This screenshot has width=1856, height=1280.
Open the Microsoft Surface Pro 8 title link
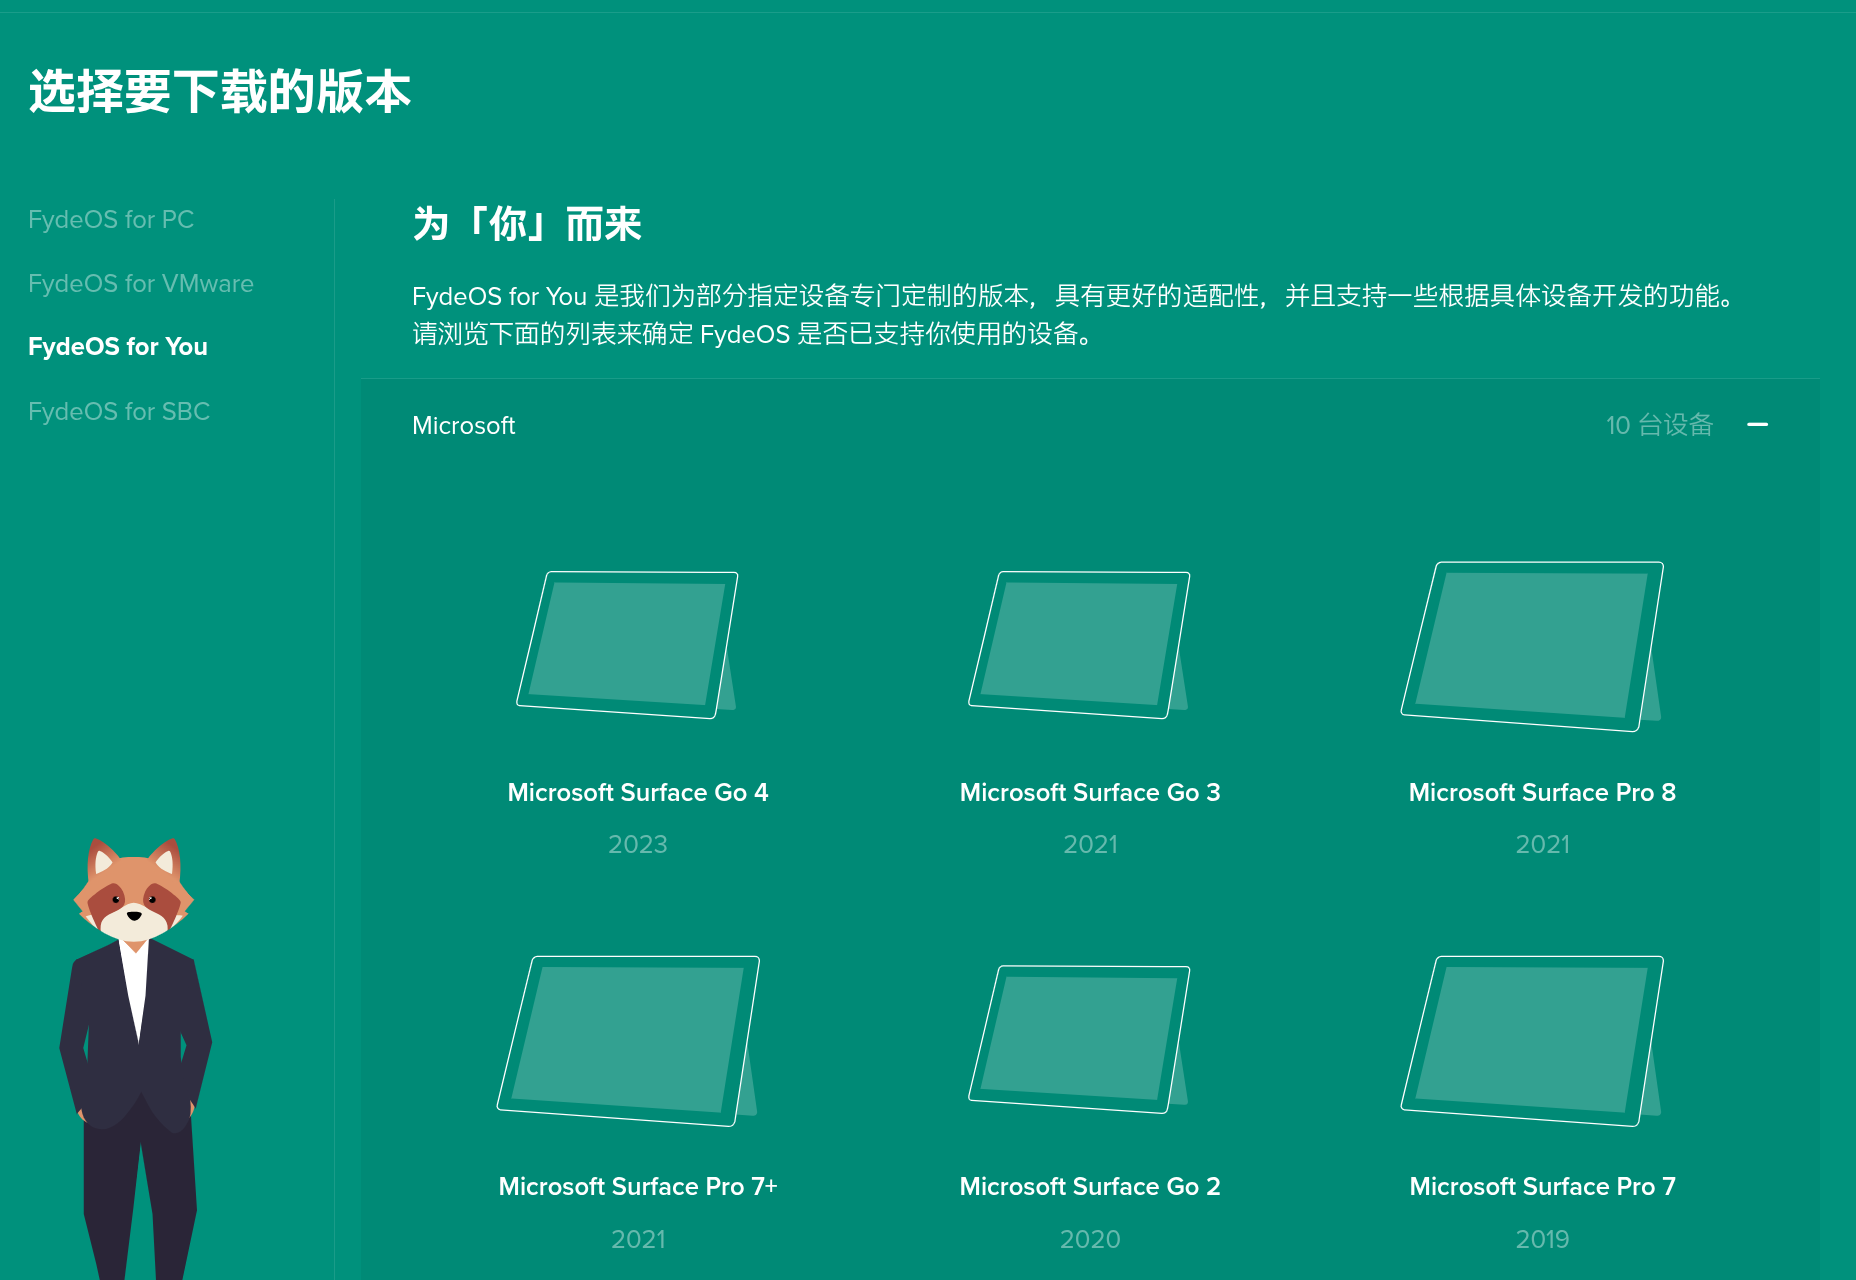(1542, 793)
